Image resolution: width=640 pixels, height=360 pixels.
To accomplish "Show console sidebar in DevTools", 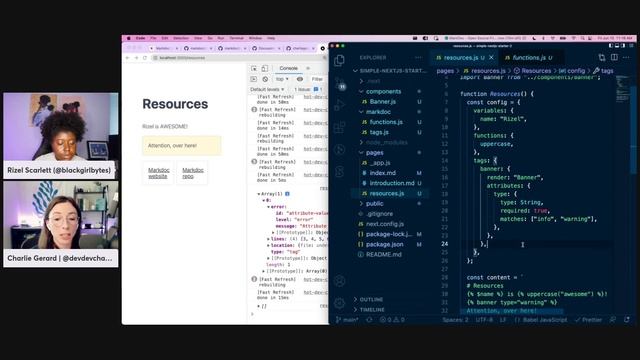I will (253, 79).
